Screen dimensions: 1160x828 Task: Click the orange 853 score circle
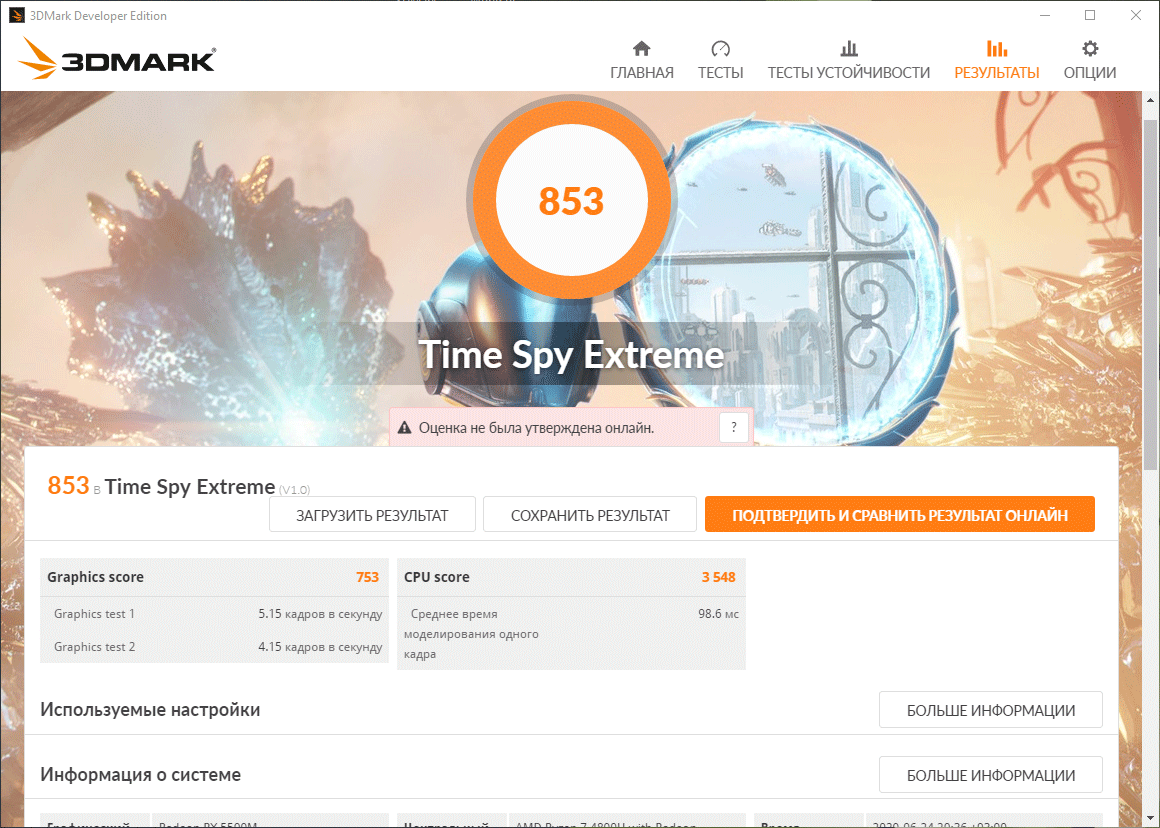(571, 201)
